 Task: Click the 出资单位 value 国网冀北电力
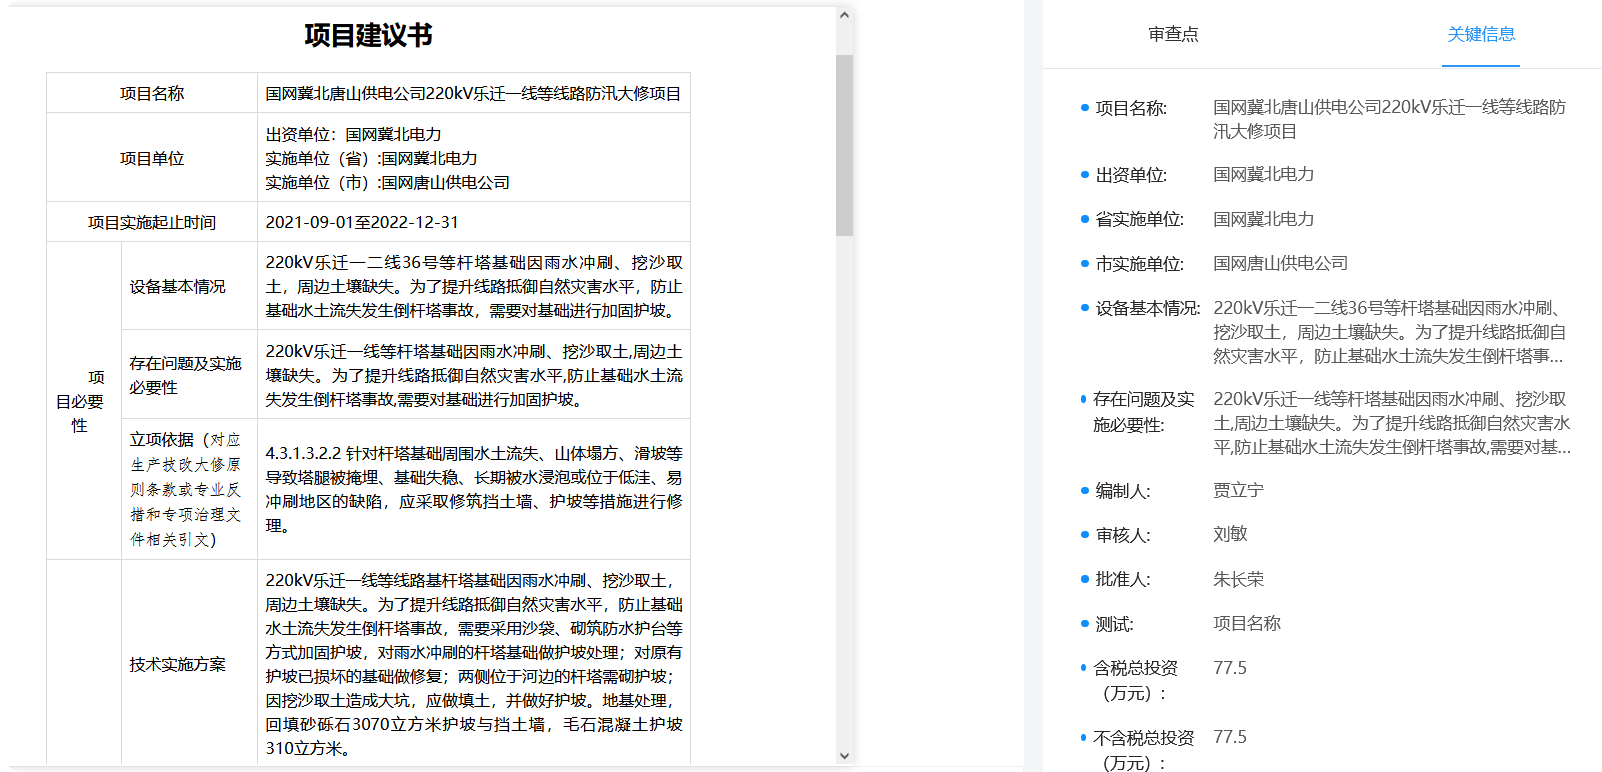[1263, 175]
